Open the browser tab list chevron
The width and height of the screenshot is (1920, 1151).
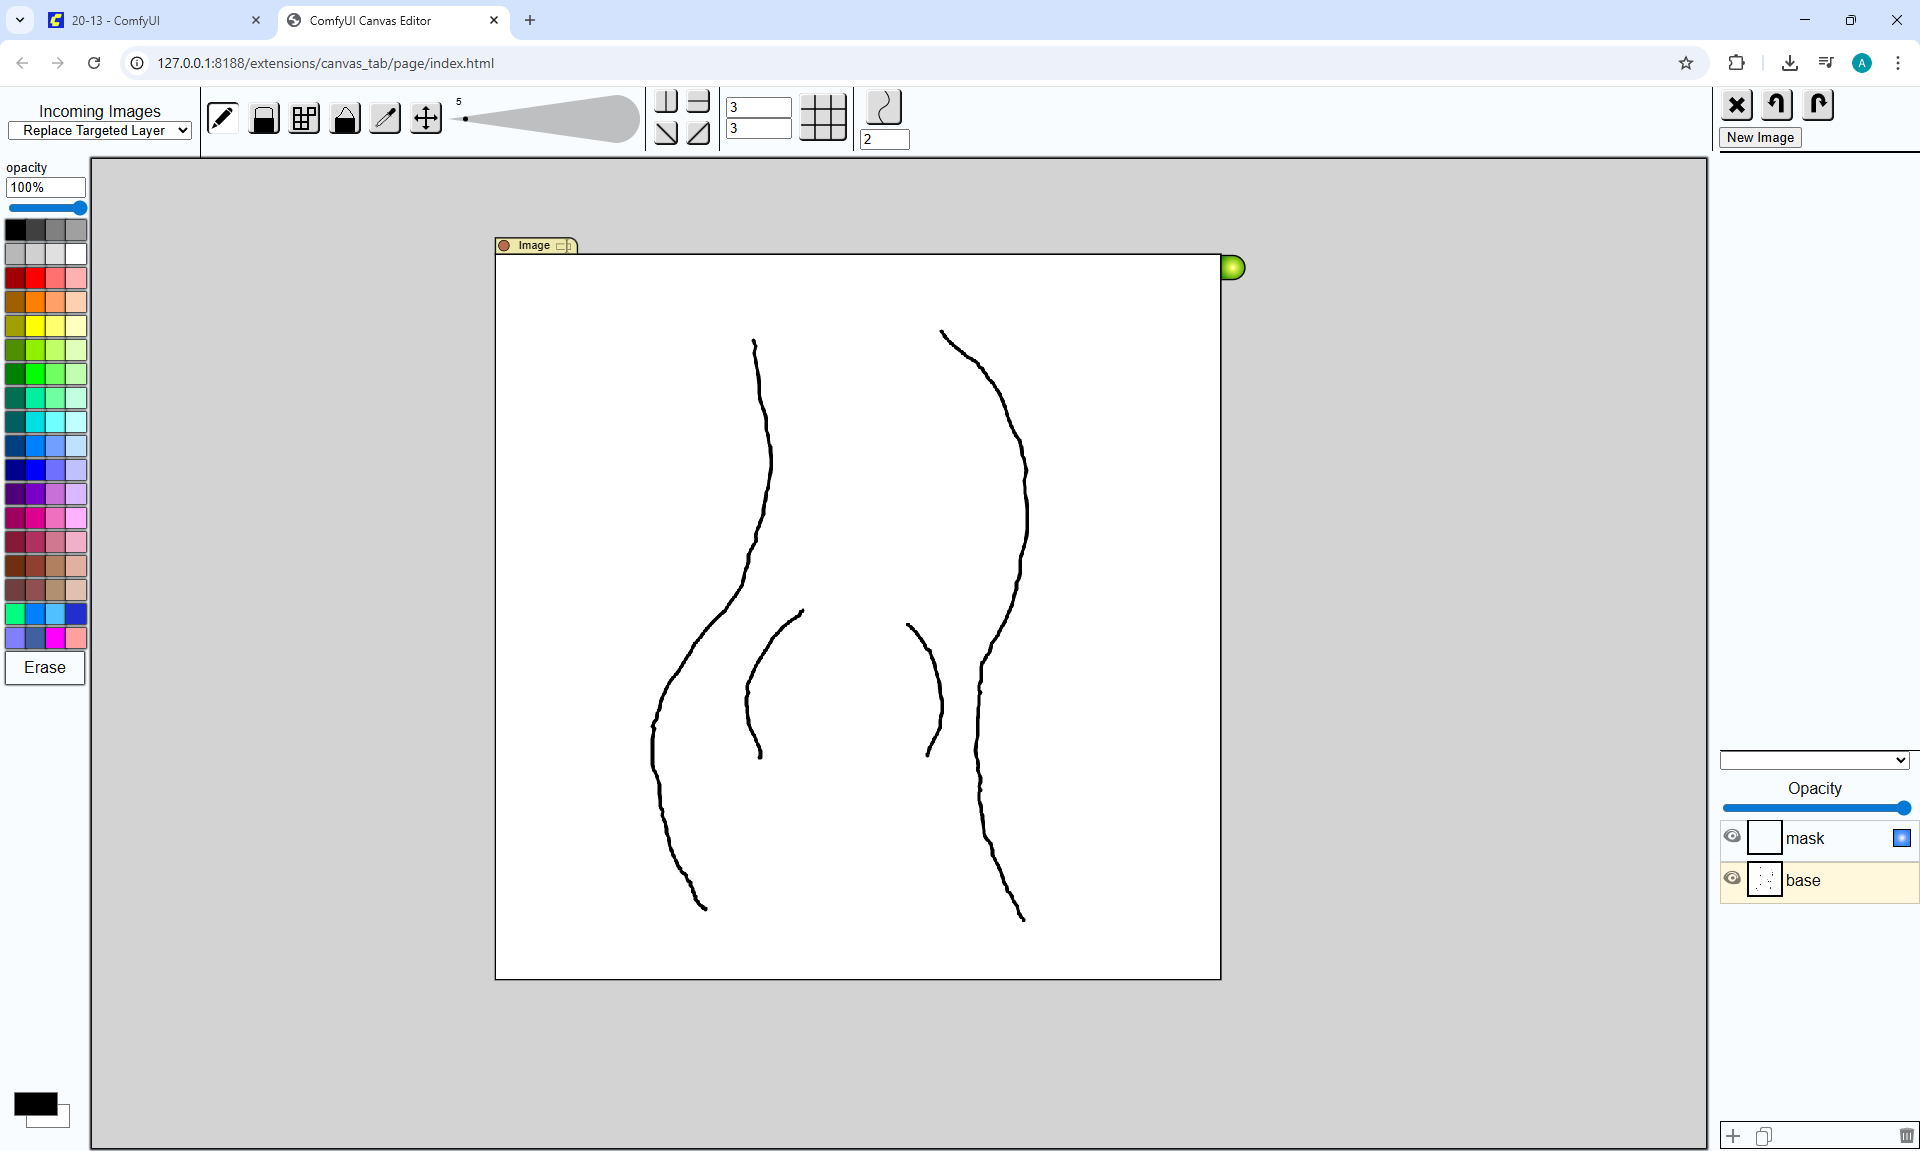click(x=19, y=20)
